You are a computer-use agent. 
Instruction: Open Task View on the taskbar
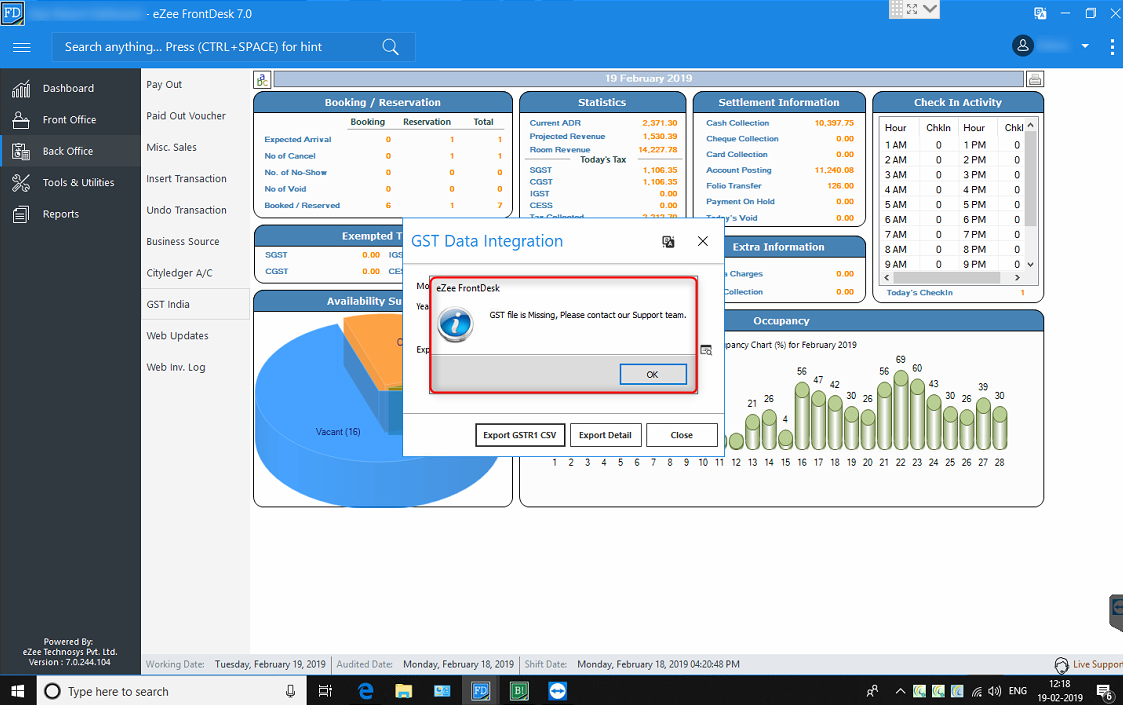pos(325,691)
